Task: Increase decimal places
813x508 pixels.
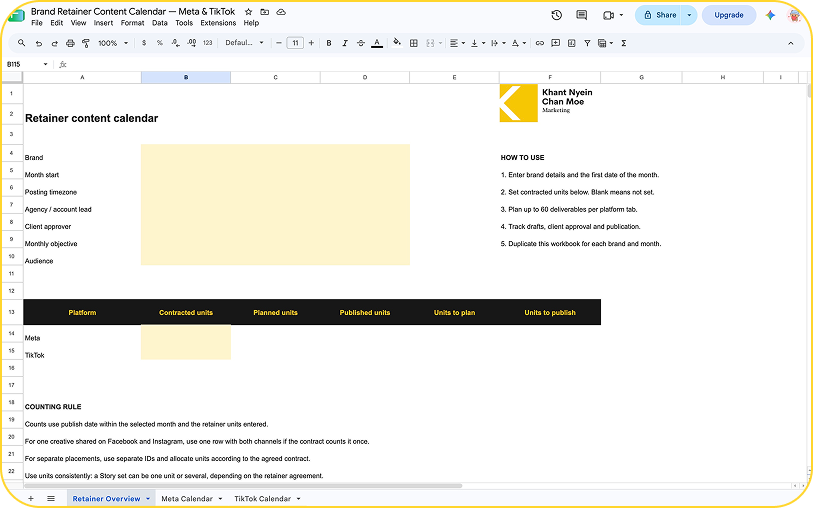Action: click(x=192, y=43)
